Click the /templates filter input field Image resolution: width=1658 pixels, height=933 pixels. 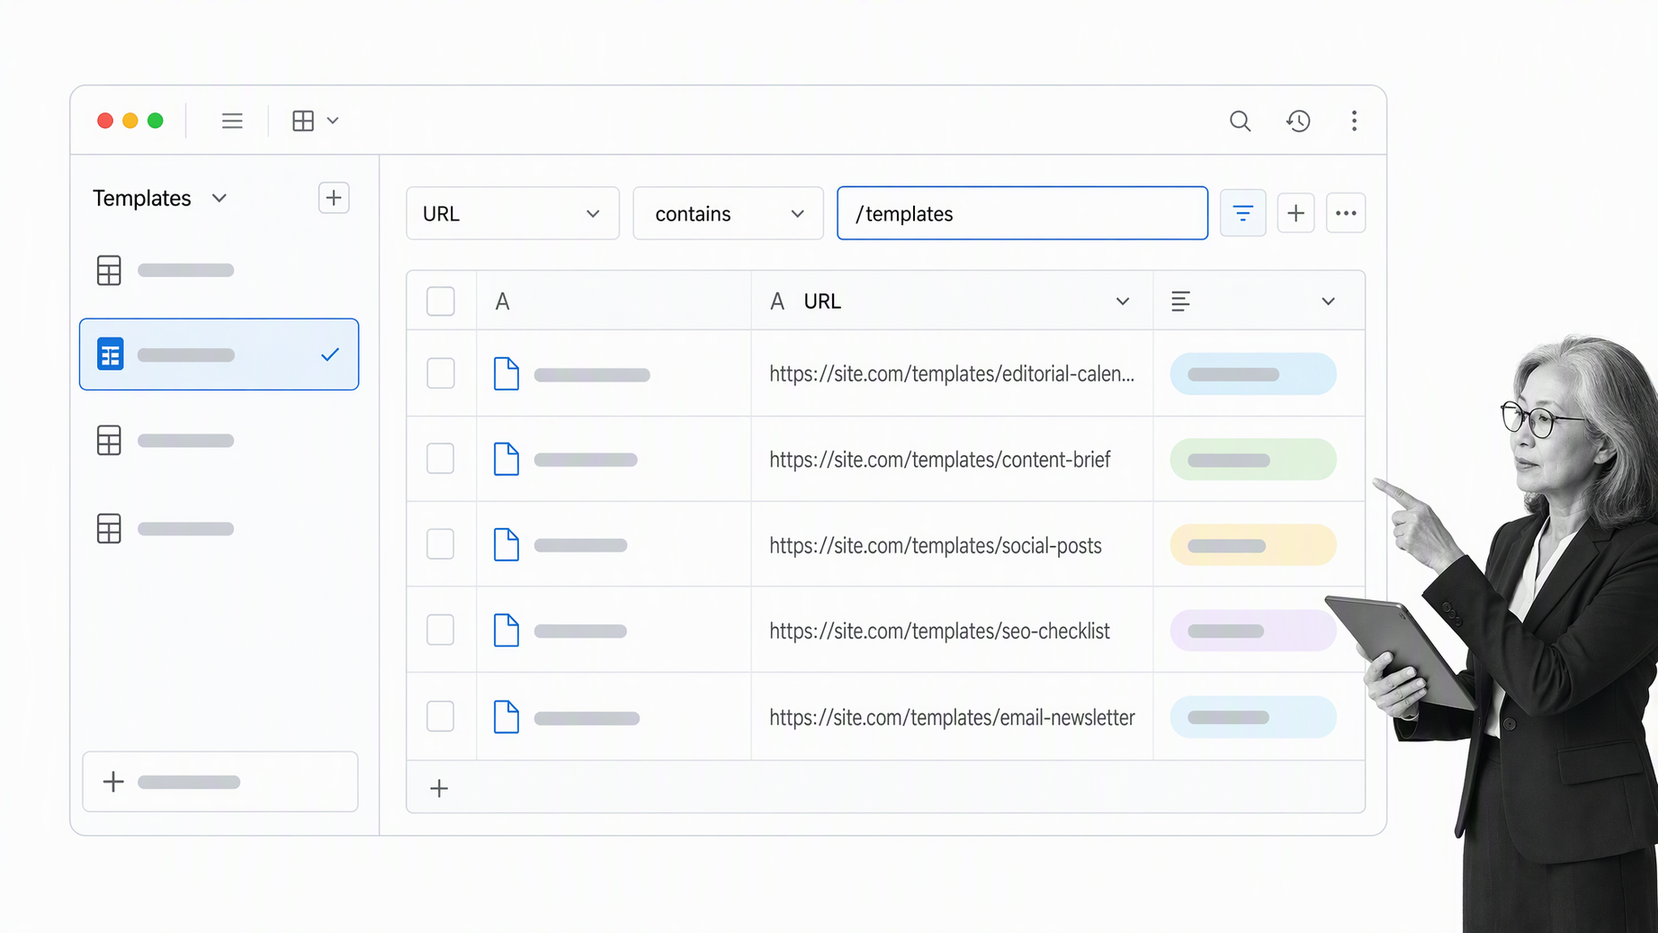1022,213
